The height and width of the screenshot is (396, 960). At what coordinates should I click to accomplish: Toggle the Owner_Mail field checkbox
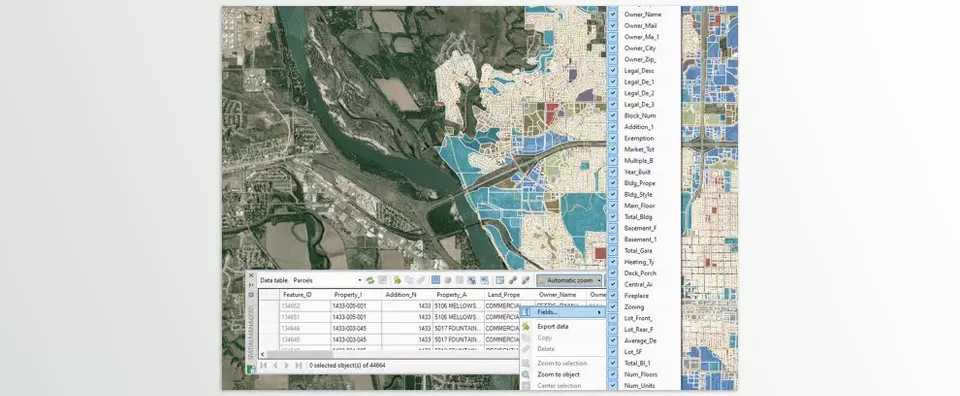click(x=613, y=25)
